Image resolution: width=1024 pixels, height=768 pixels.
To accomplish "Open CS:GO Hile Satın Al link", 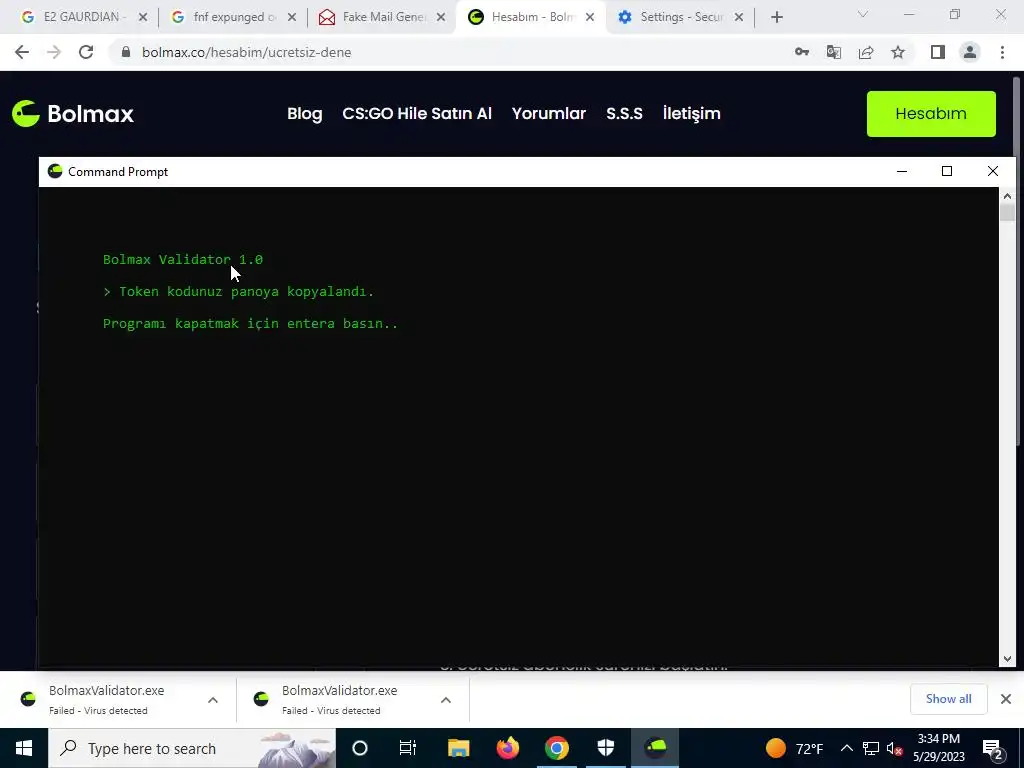I will point(417,114).
